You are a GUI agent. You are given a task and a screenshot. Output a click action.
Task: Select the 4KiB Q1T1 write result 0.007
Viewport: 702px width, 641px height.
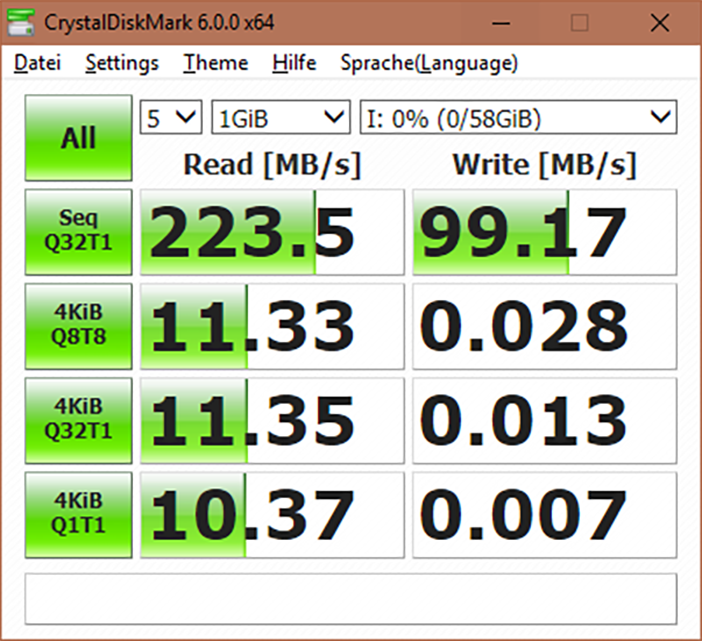tap(544, 515)
